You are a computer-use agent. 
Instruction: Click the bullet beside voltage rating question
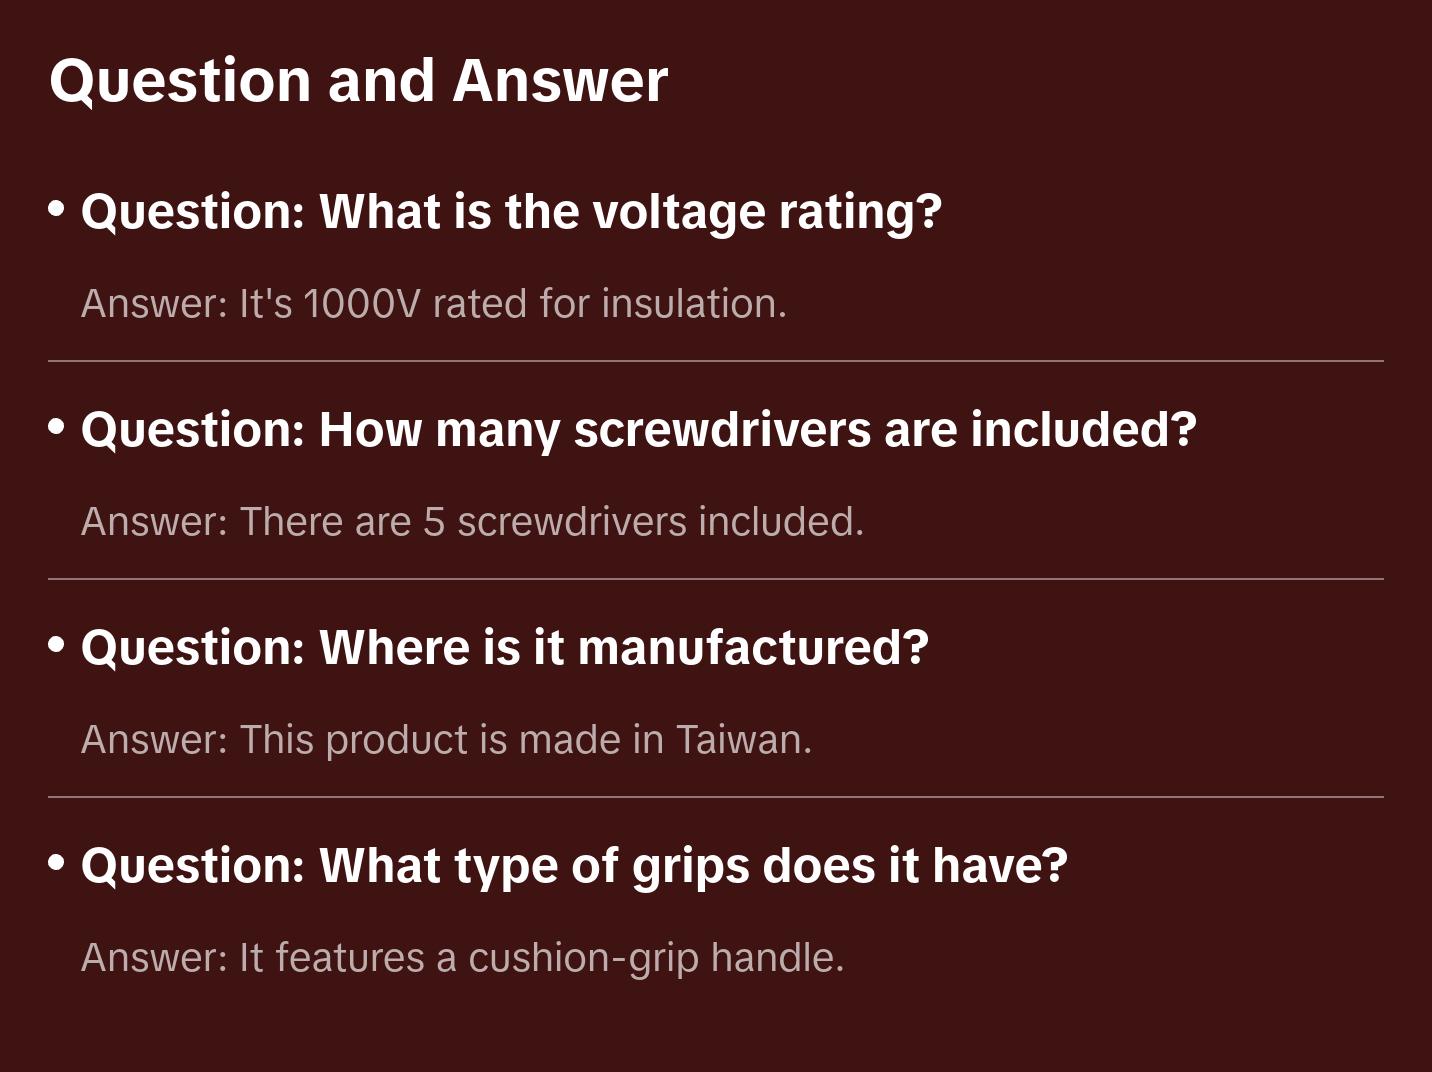click(x=57, y=209)
